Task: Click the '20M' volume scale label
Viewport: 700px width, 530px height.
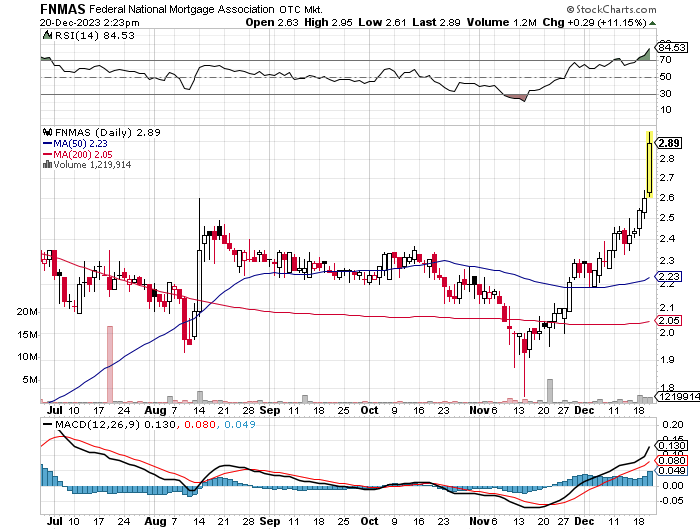Action: [x=27, y=312]
